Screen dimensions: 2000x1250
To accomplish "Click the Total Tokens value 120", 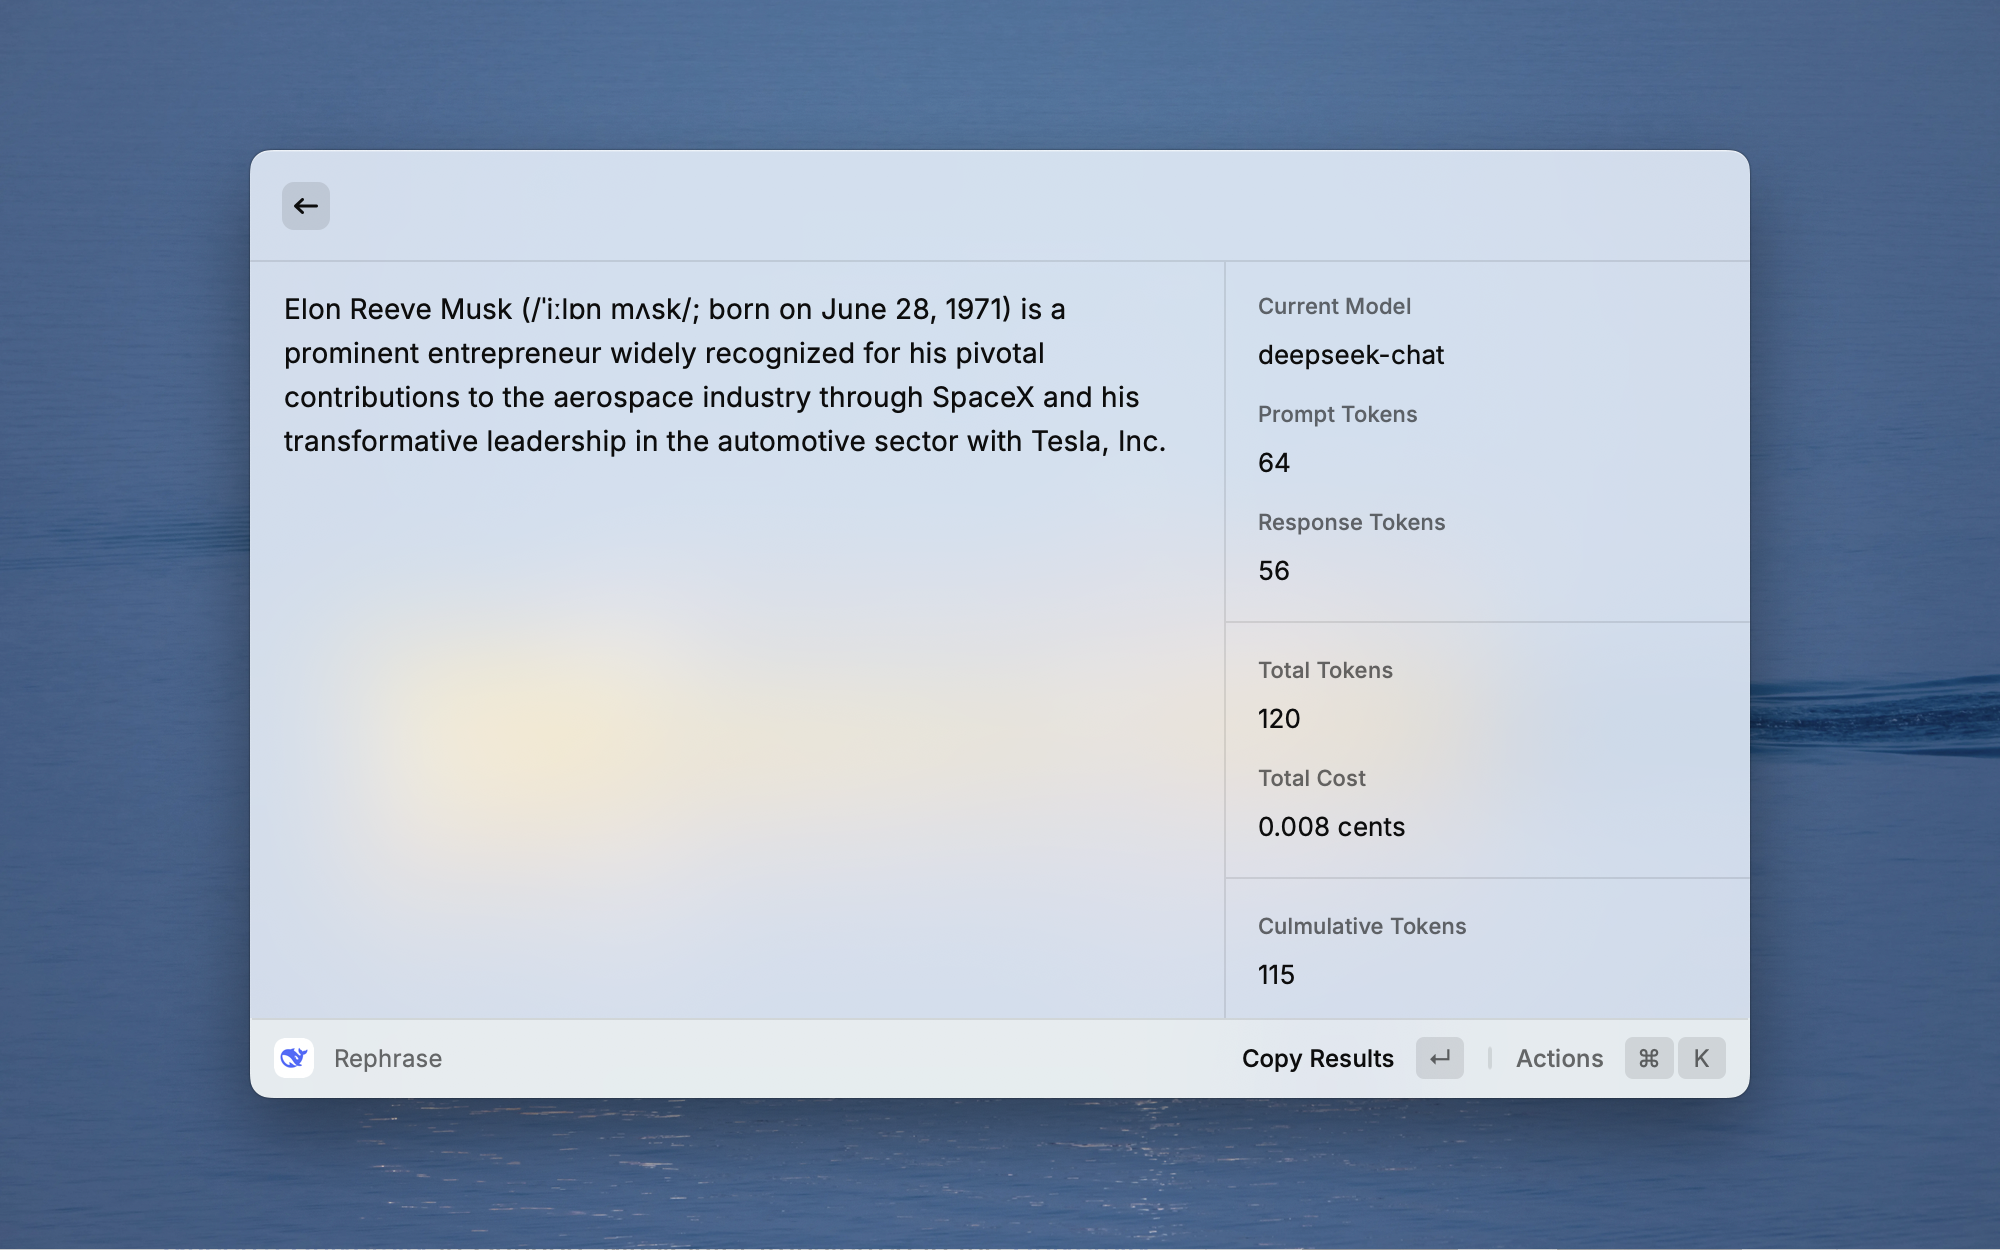I will pyautogui.click(x=1279, y=719).
